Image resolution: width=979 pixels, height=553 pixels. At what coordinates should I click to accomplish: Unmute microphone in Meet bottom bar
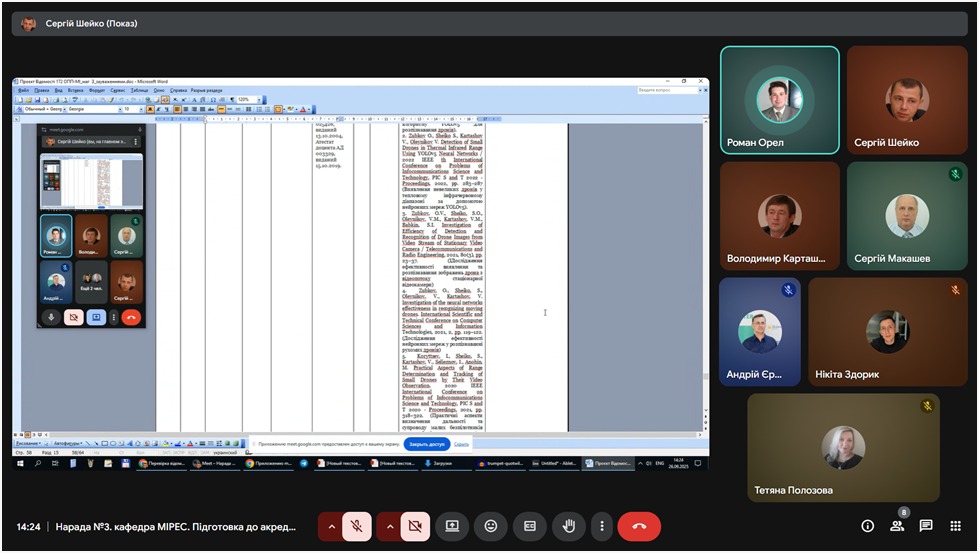click(x=357, y=526)
